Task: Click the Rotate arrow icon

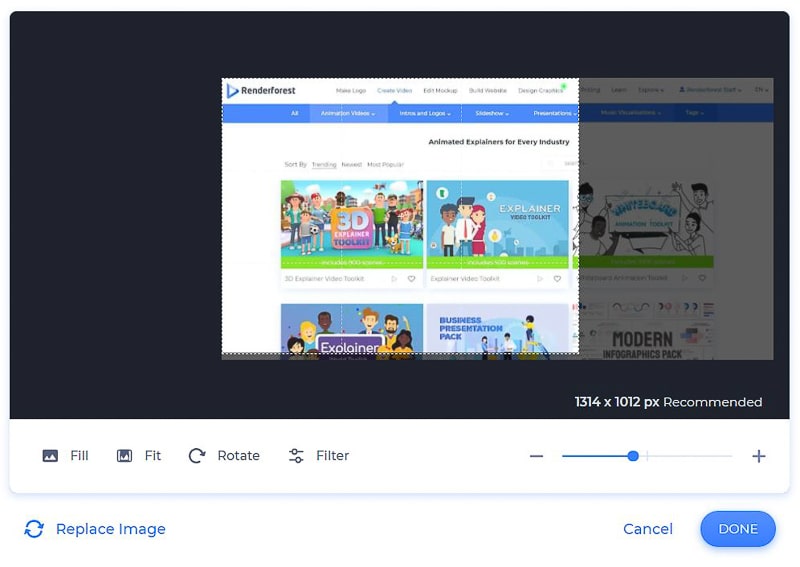Action: point(197,456)
